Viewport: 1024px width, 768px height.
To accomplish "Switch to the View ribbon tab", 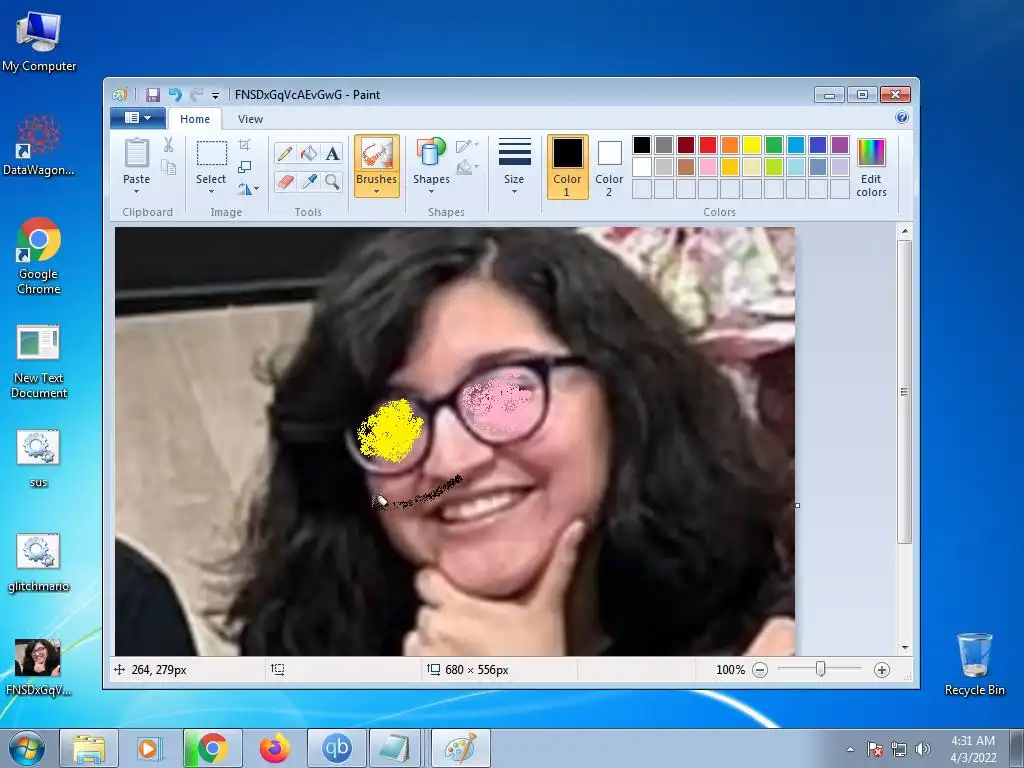I will 250,119.
